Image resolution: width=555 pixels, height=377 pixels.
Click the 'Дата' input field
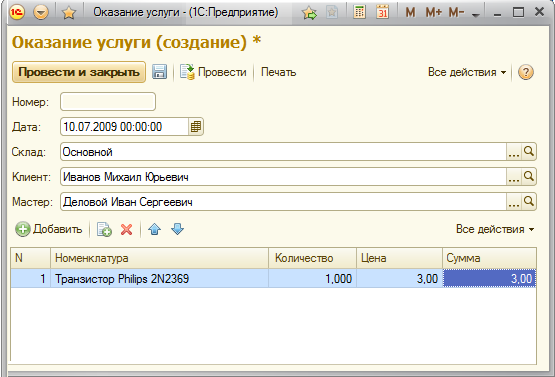coord(124,127)
